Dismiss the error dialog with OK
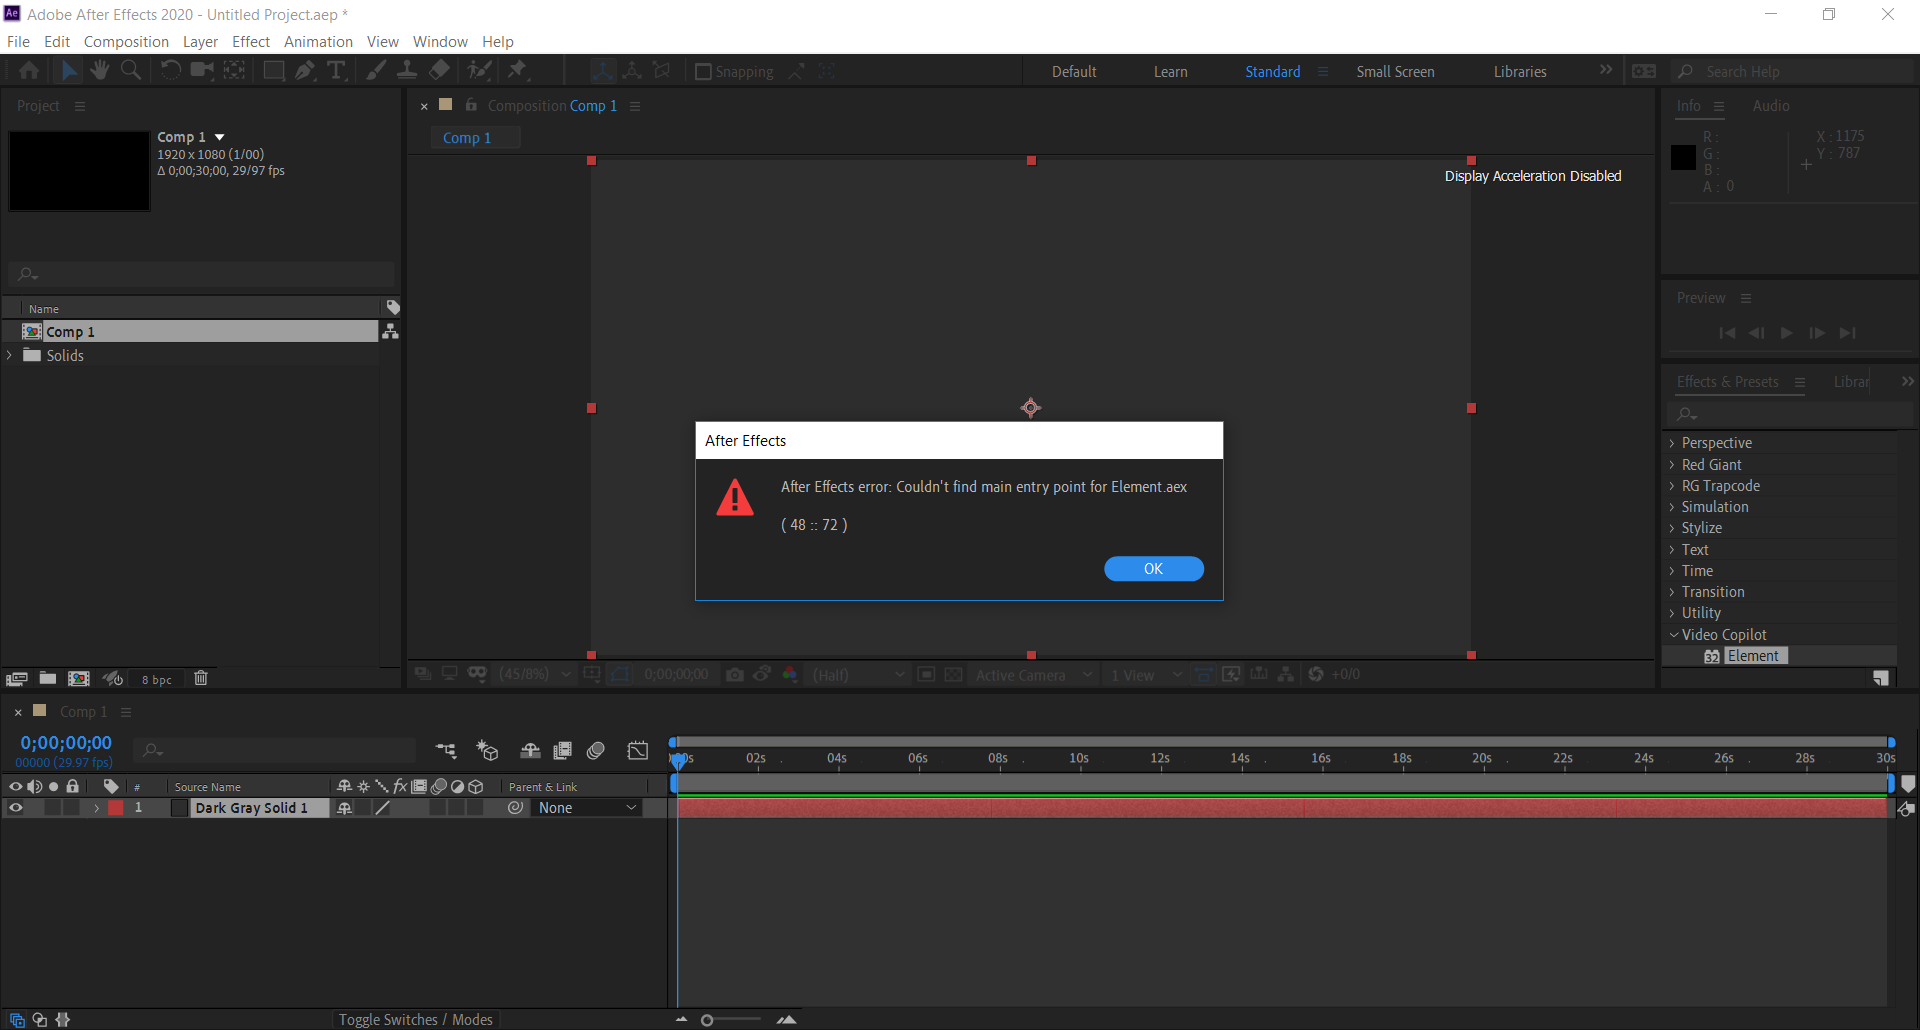Image resolution: width=1920 pixels, height=1030 pixels. (1153, 568)
